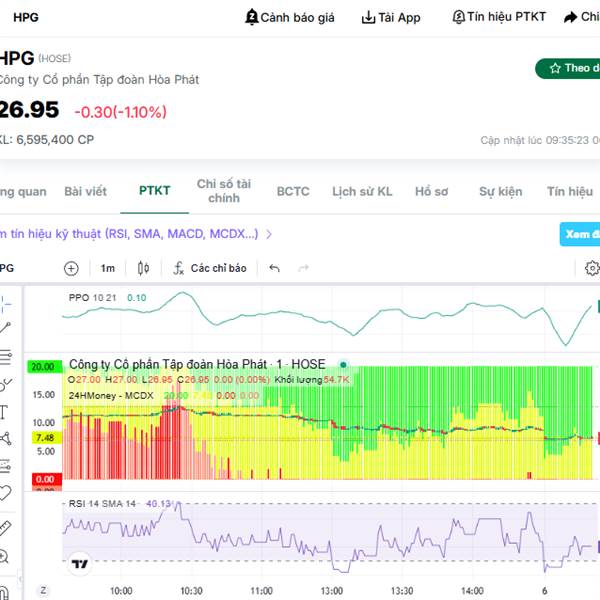Select the Fibonacci retracement tool
Image resolution: width=600 pixels, height=600 pixels.
click(5, 356)
